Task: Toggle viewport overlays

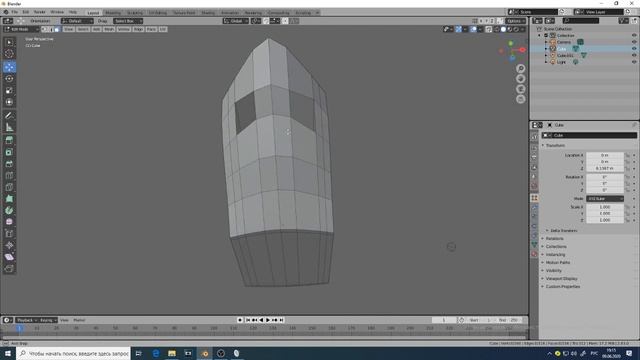Action: (473, 29)
